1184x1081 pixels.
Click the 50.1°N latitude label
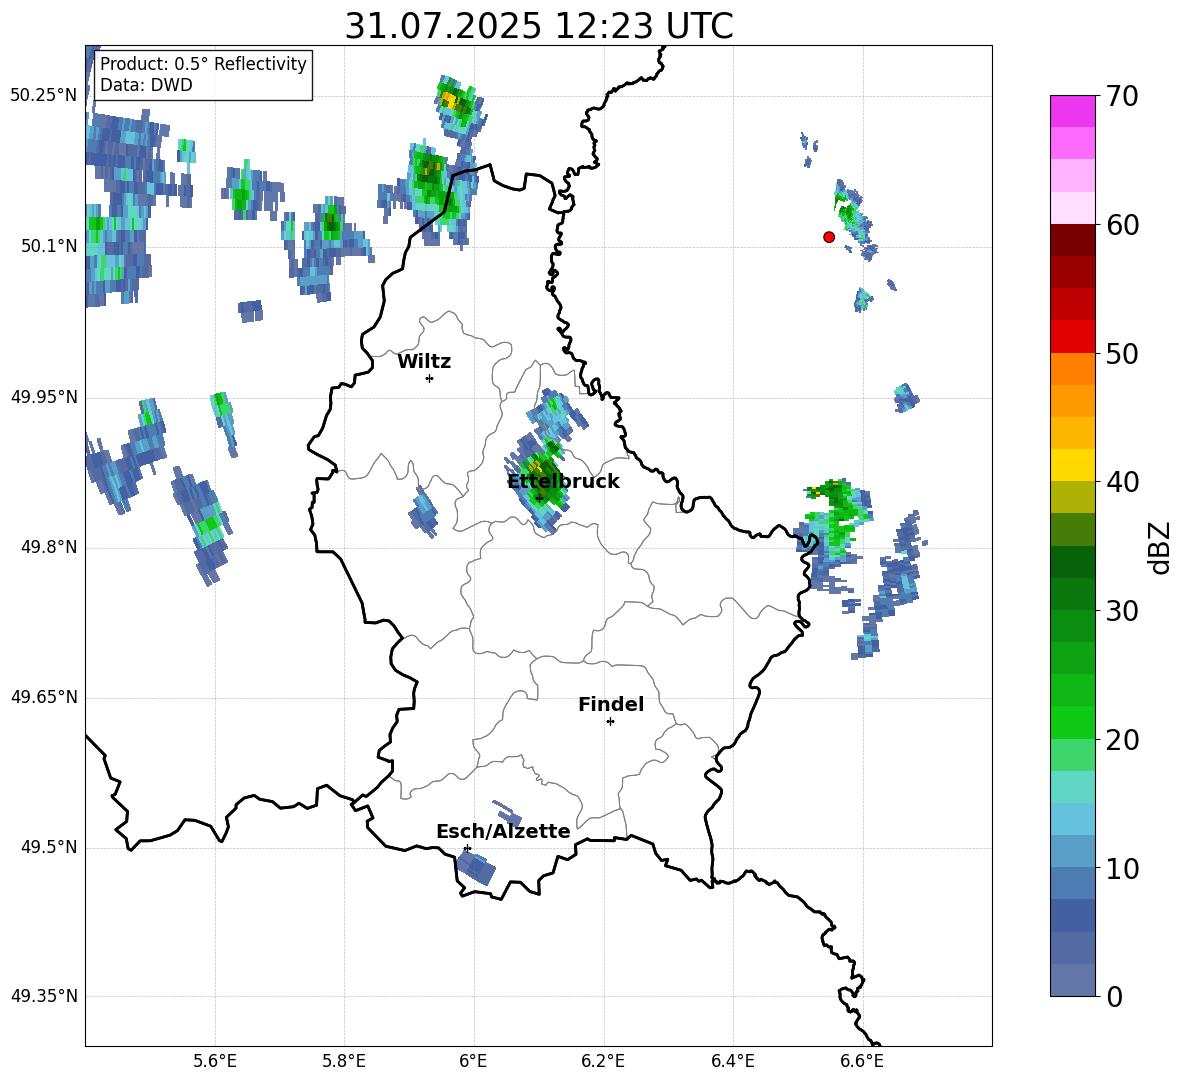tap(49, 246)
